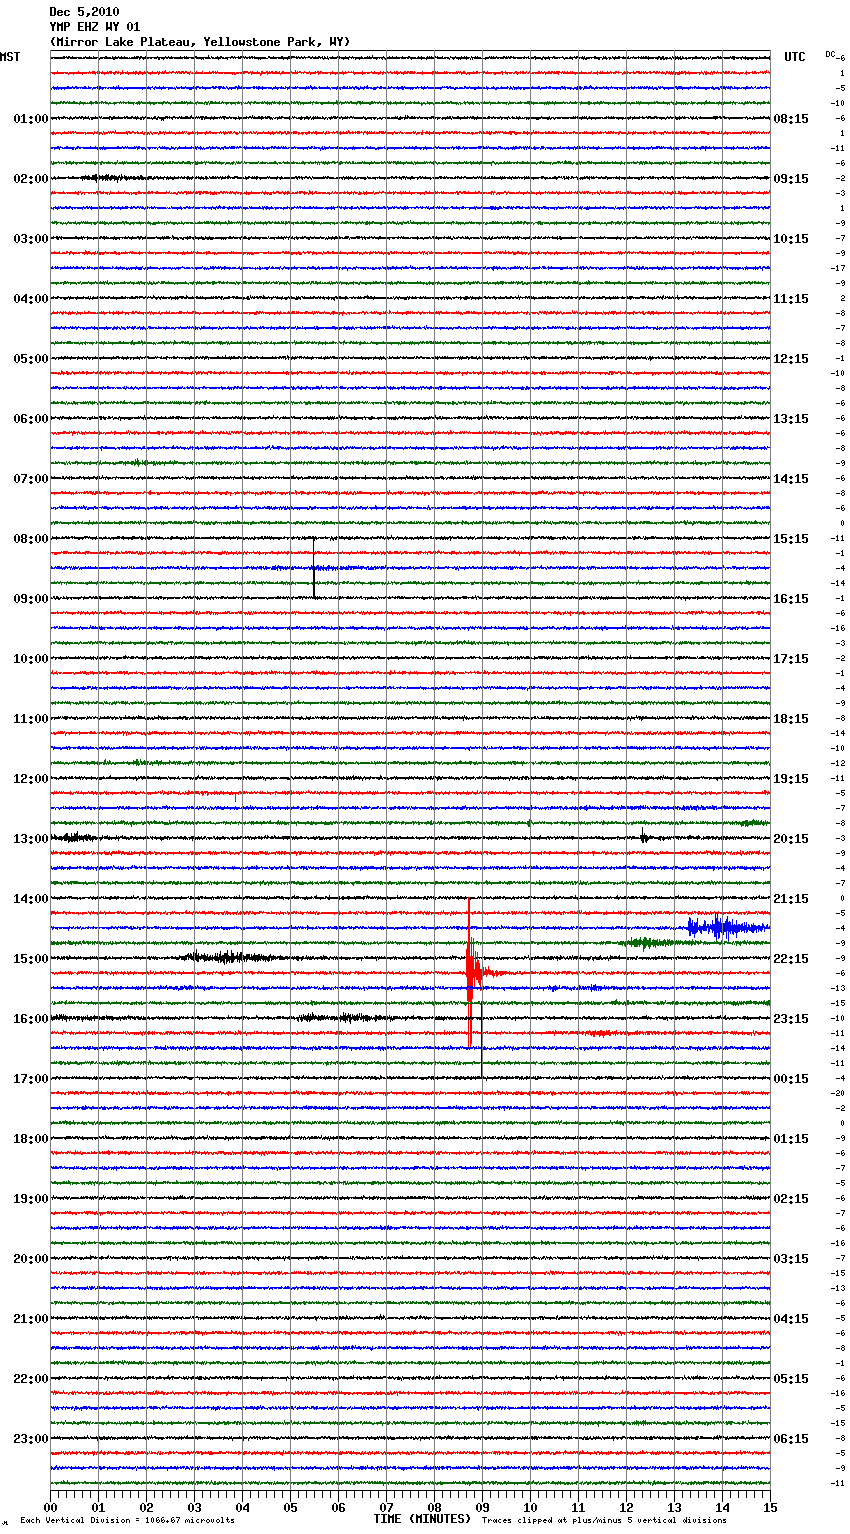Click the "05" minute tick label
This screenshot has height=1534, width=850.
[x=290, y=1507]
